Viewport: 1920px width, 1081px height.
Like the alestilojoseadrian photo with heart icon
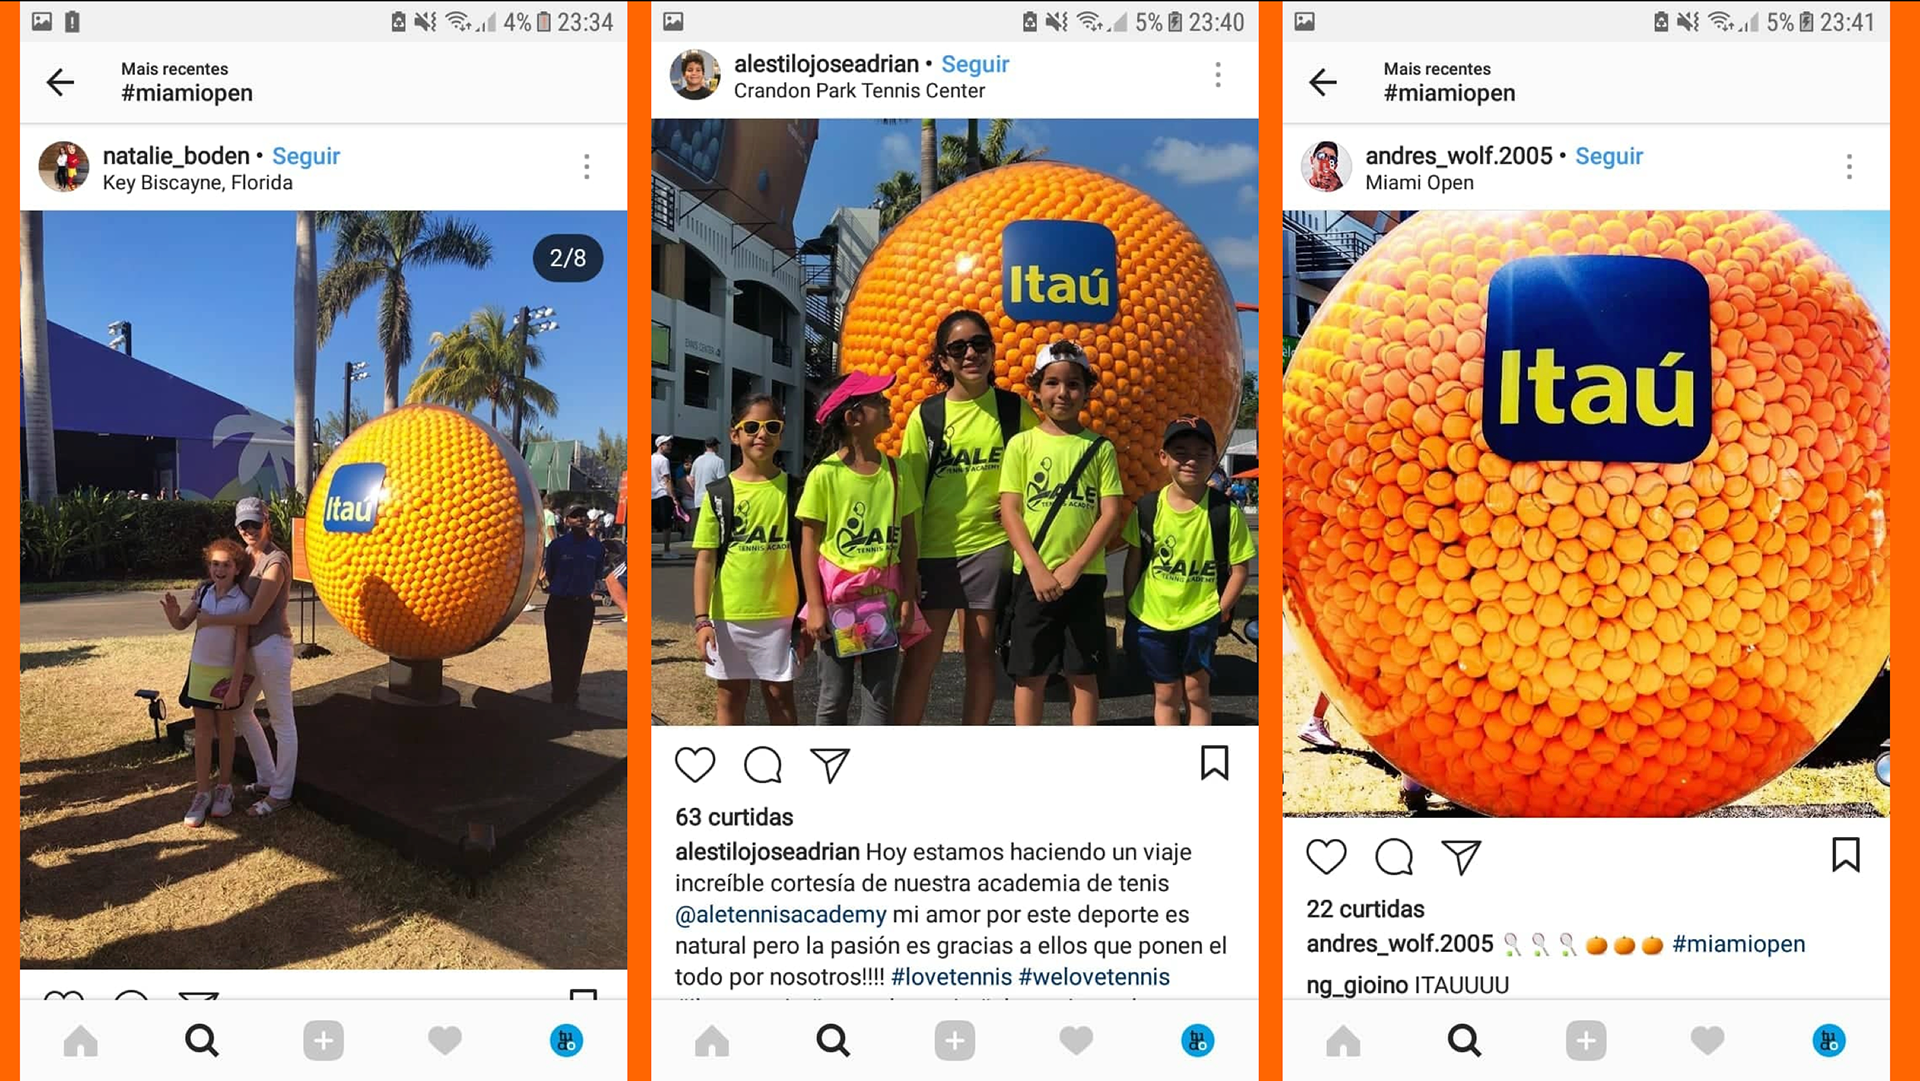[695, 765]
